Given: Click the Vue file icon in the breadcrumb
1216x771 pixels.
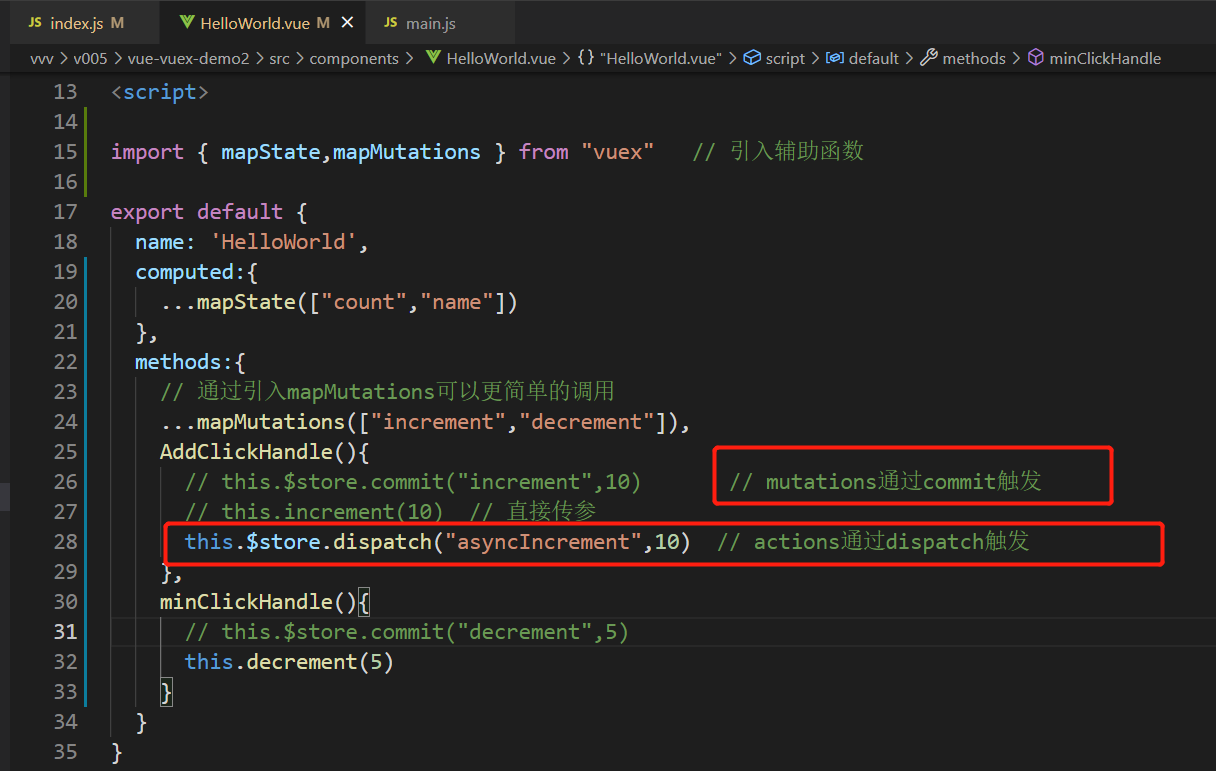Looking at the screenshot, I should coord(433,58).
